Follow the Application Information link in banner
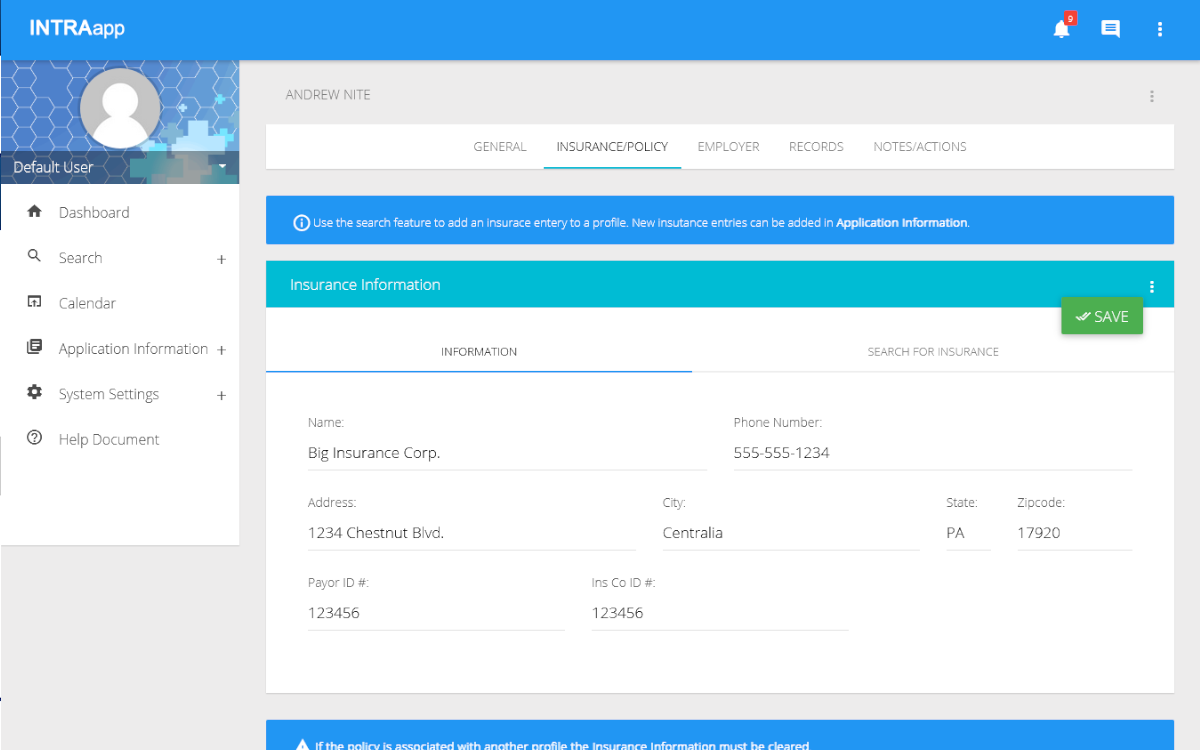This screenshot has height=750, width=1200. tap(901, 223)
